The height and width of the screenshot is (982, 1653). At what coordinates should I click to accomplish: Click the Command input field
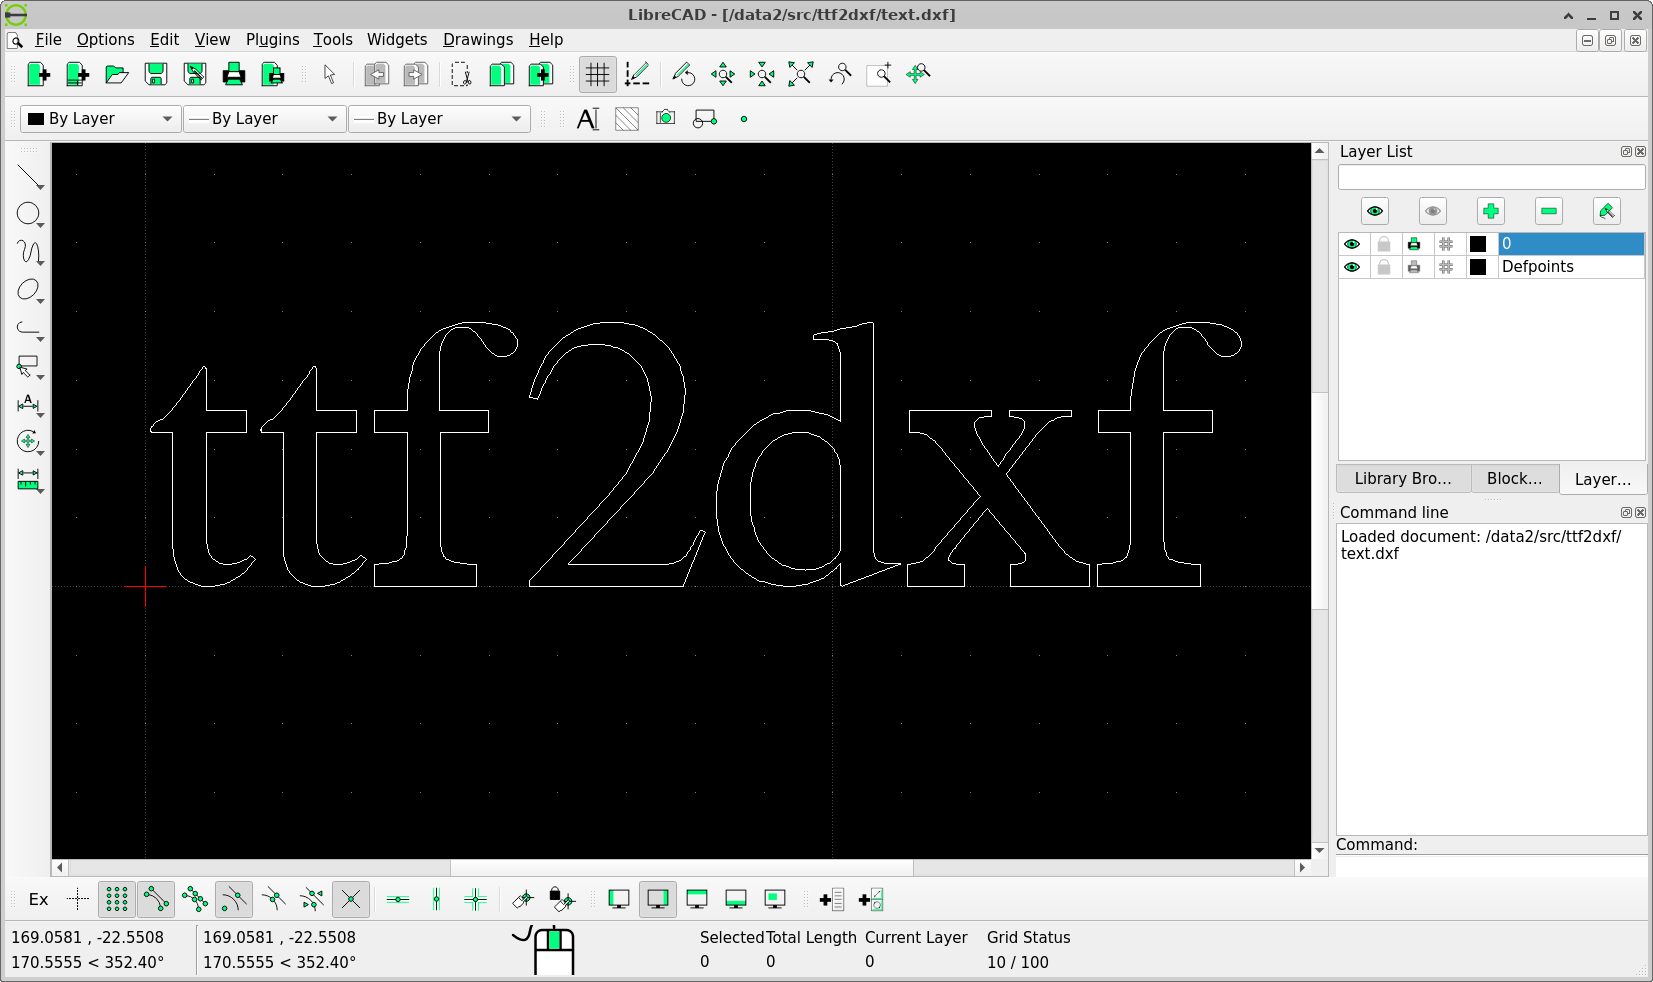click(x=1491, y=866)
